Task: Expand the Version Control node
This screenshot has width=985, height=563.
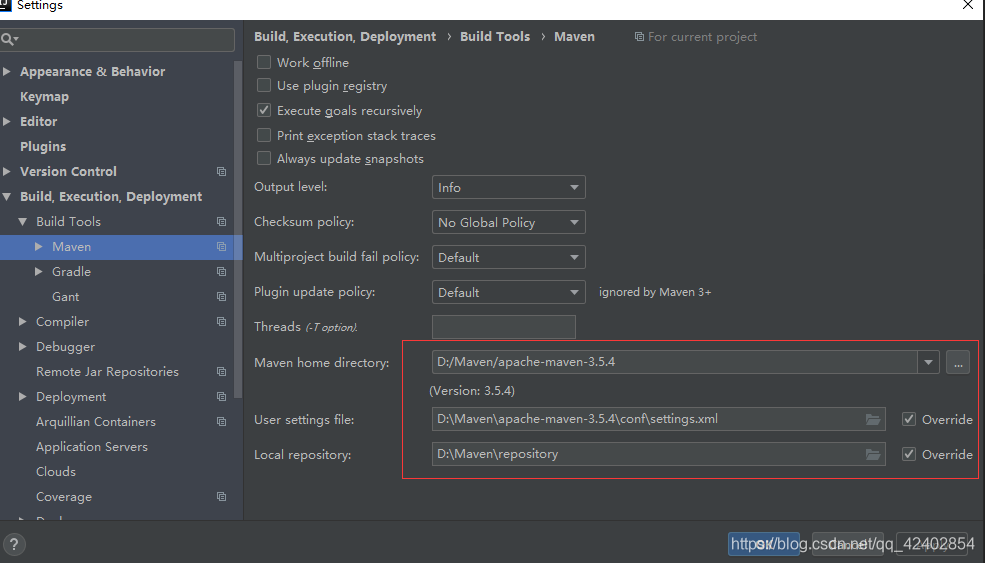Action: point(7,172)
